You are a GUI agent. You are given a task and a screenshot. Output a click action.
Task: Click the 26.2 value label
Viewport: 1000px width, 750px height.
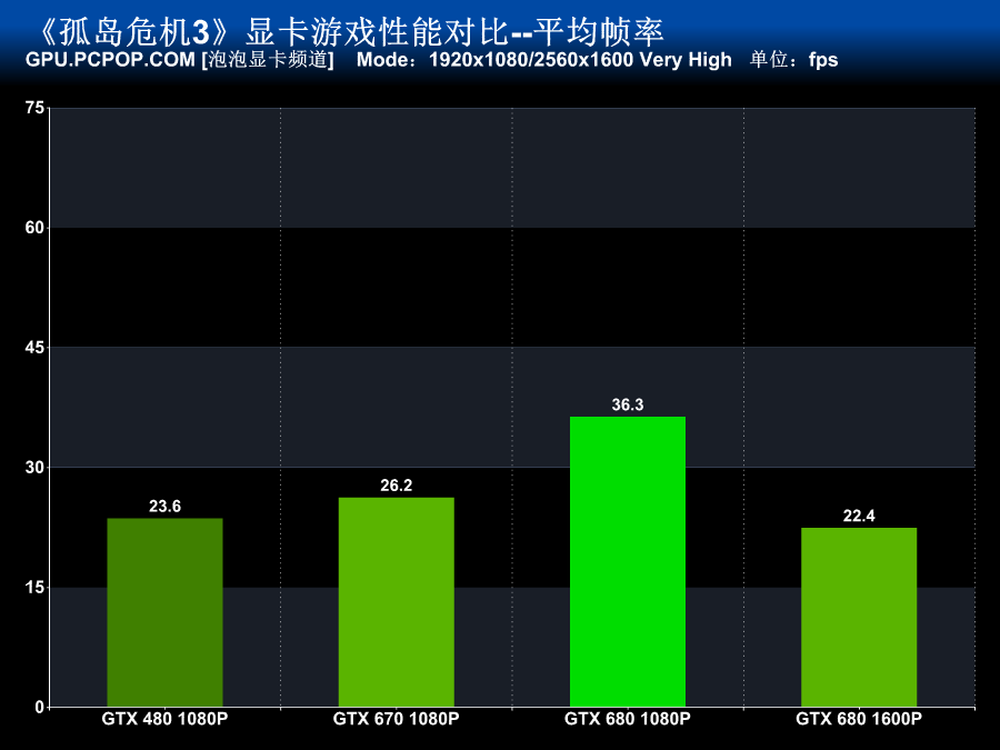click(396, 485)
